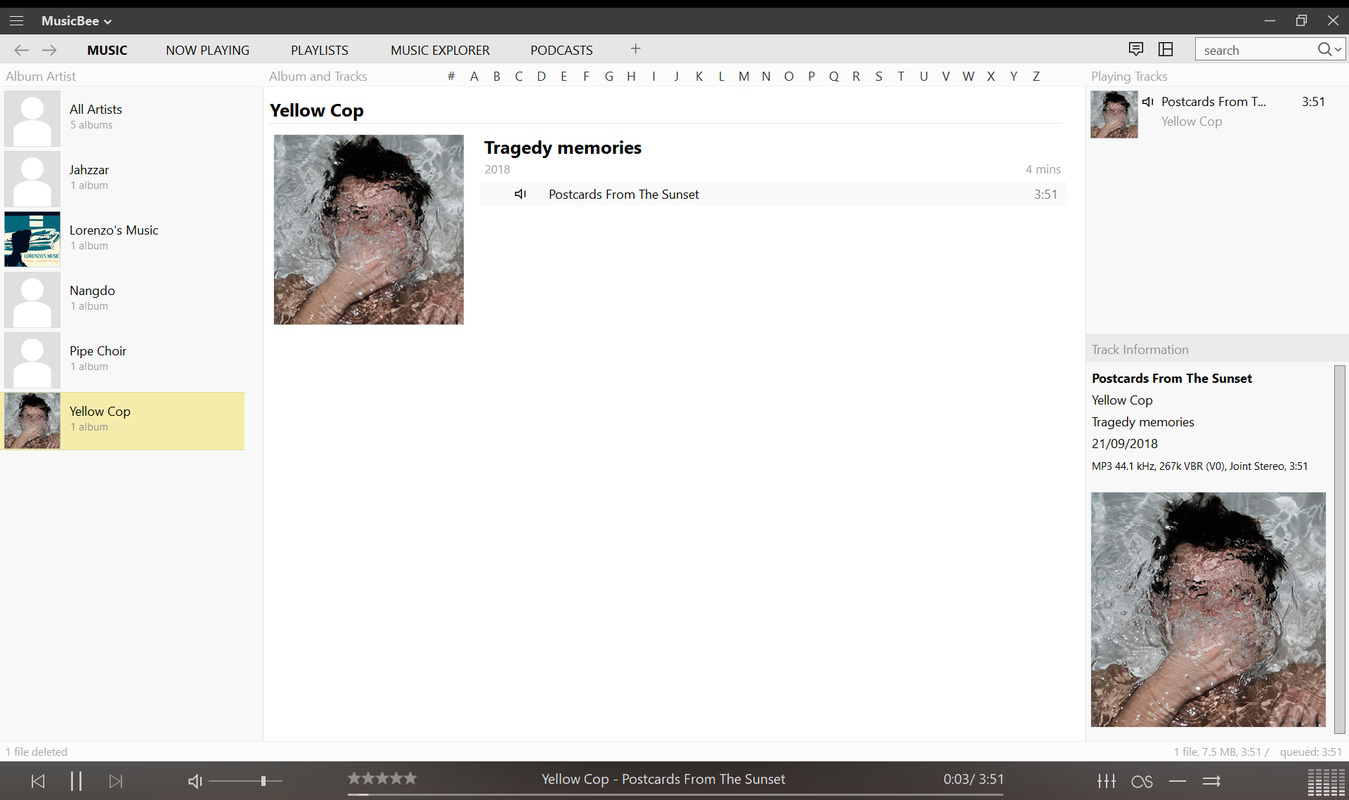Click the Track Information panel scrollbar
This screenshot has height=800, width=1349.
coord(1340,549)
